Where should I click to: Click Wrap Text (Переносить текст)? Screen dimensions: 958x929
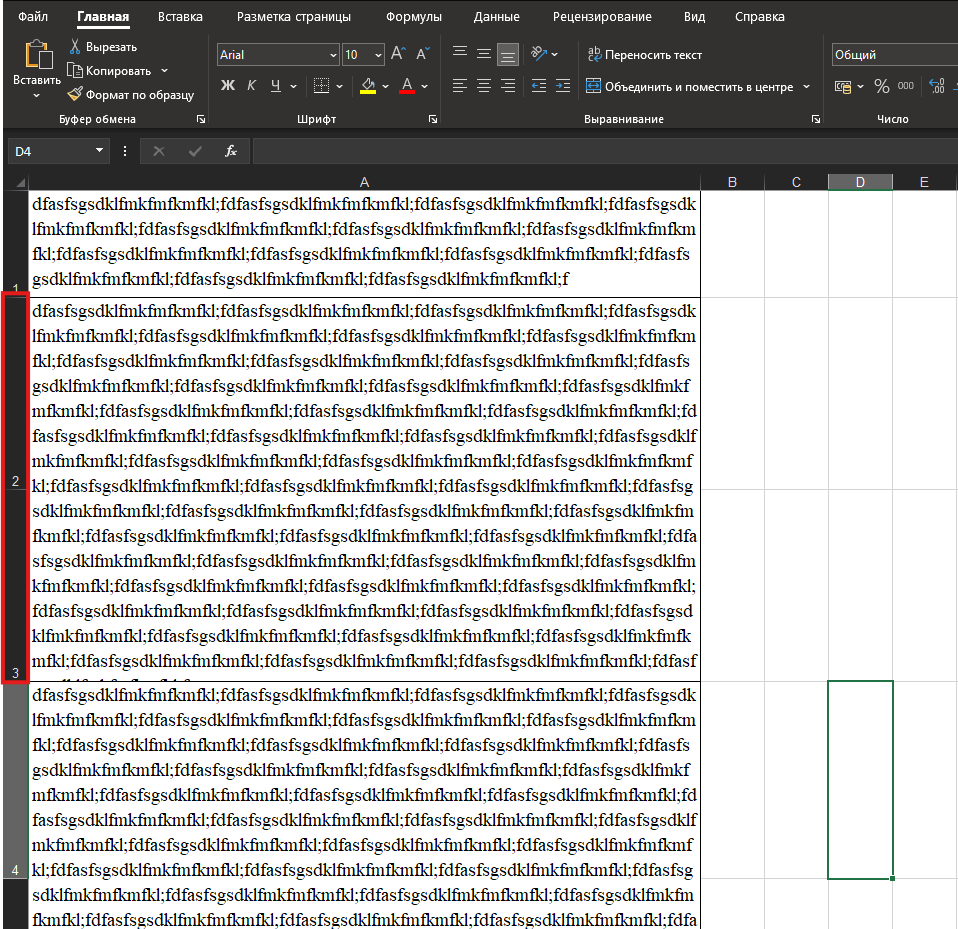(x=645, y=54)
